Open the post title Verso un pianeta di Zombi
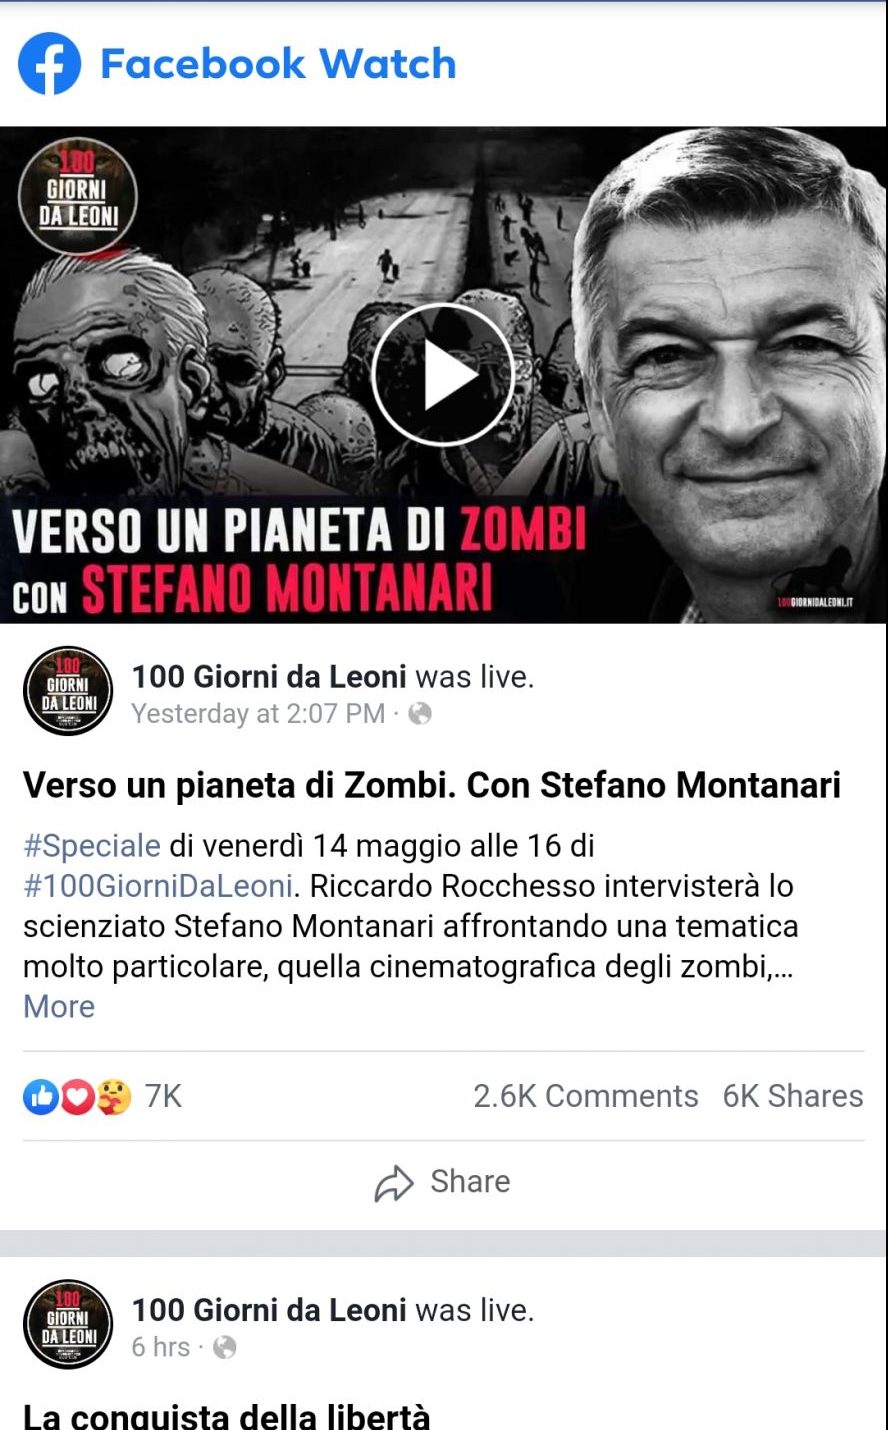The height and width of the screenshot is (1430, 888). (x=432, y=785)
